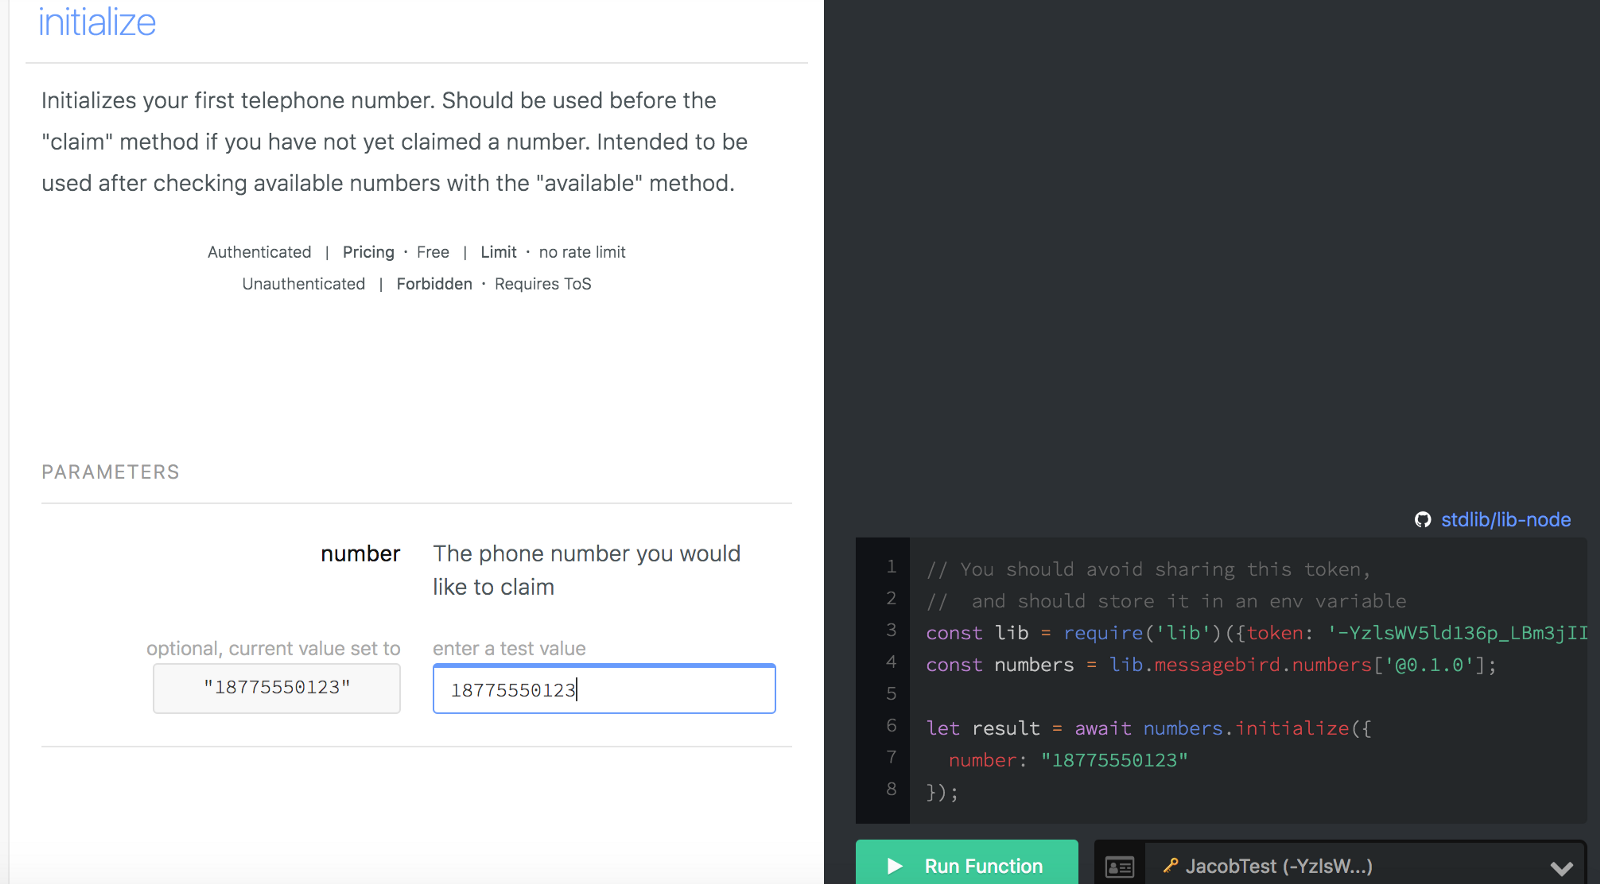Click the "const numbers" messagebird code line

pos(1210,665)
